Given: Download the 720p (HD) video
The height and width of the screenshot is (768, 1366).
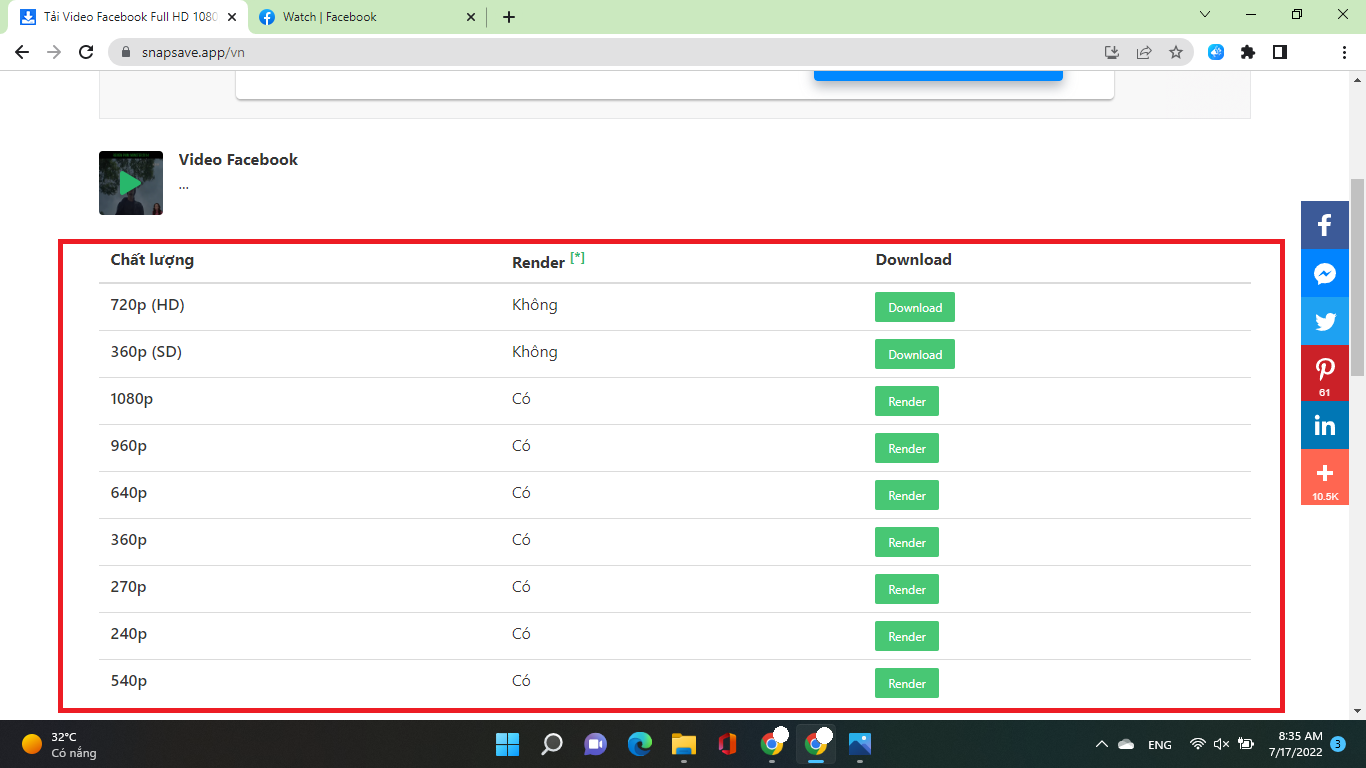Looking at the screenshot, I should (x=914, y=307).
